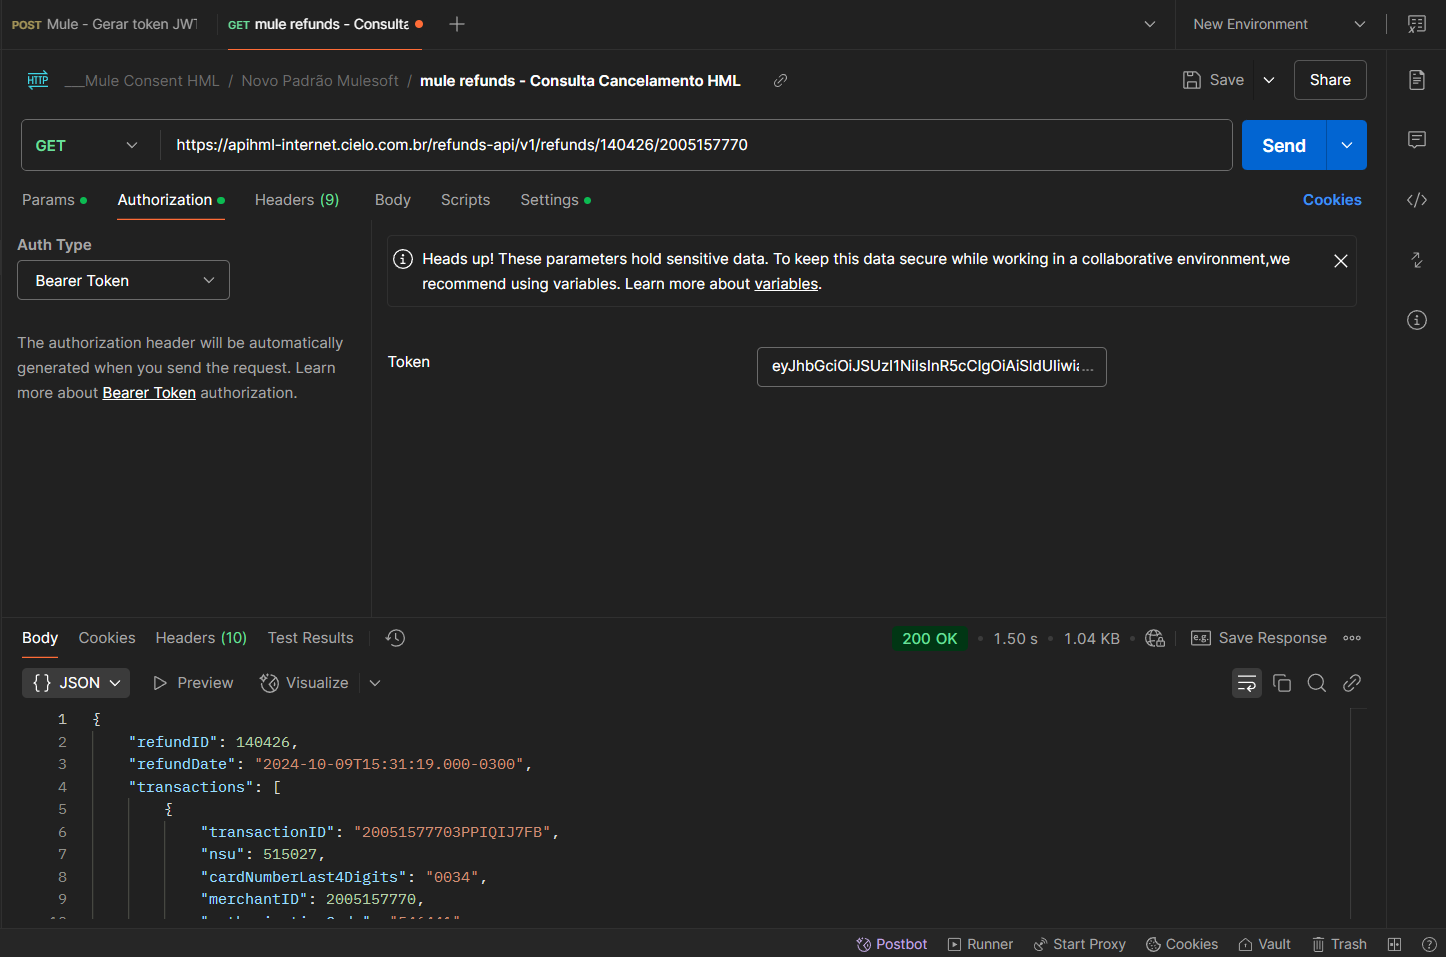1446x957 pixels.
Task: Open the Comments icon in right sidebar
Action: point(1416,140)
